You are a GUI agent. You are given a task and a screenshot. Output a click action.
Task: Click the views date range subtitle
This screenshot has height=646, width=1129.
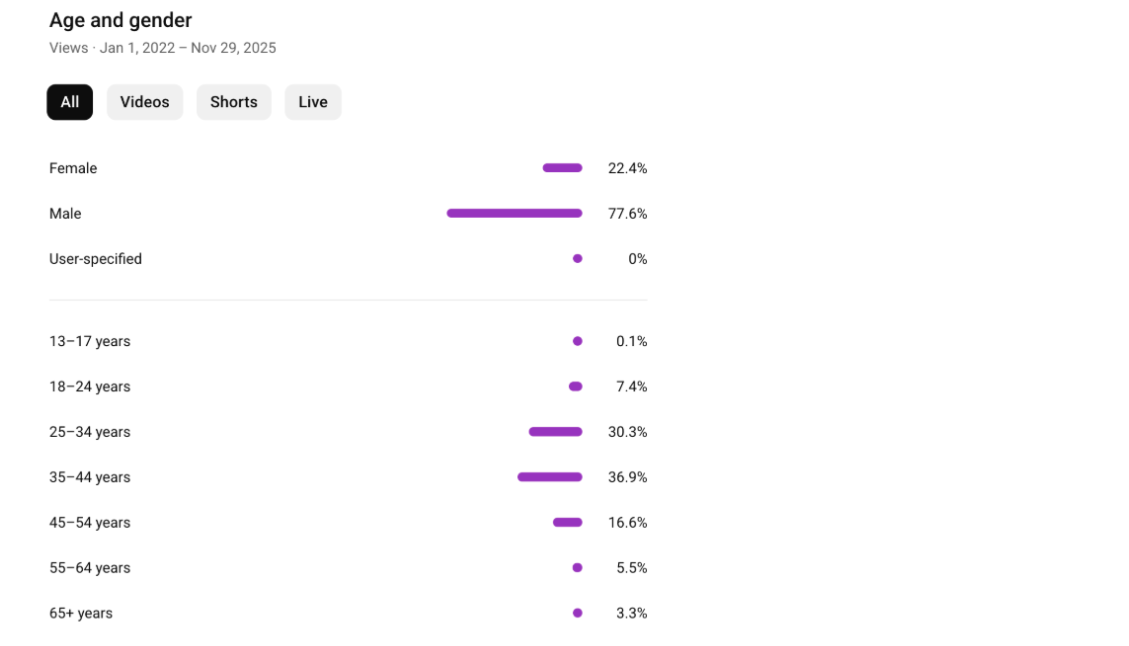coord(162,48)
